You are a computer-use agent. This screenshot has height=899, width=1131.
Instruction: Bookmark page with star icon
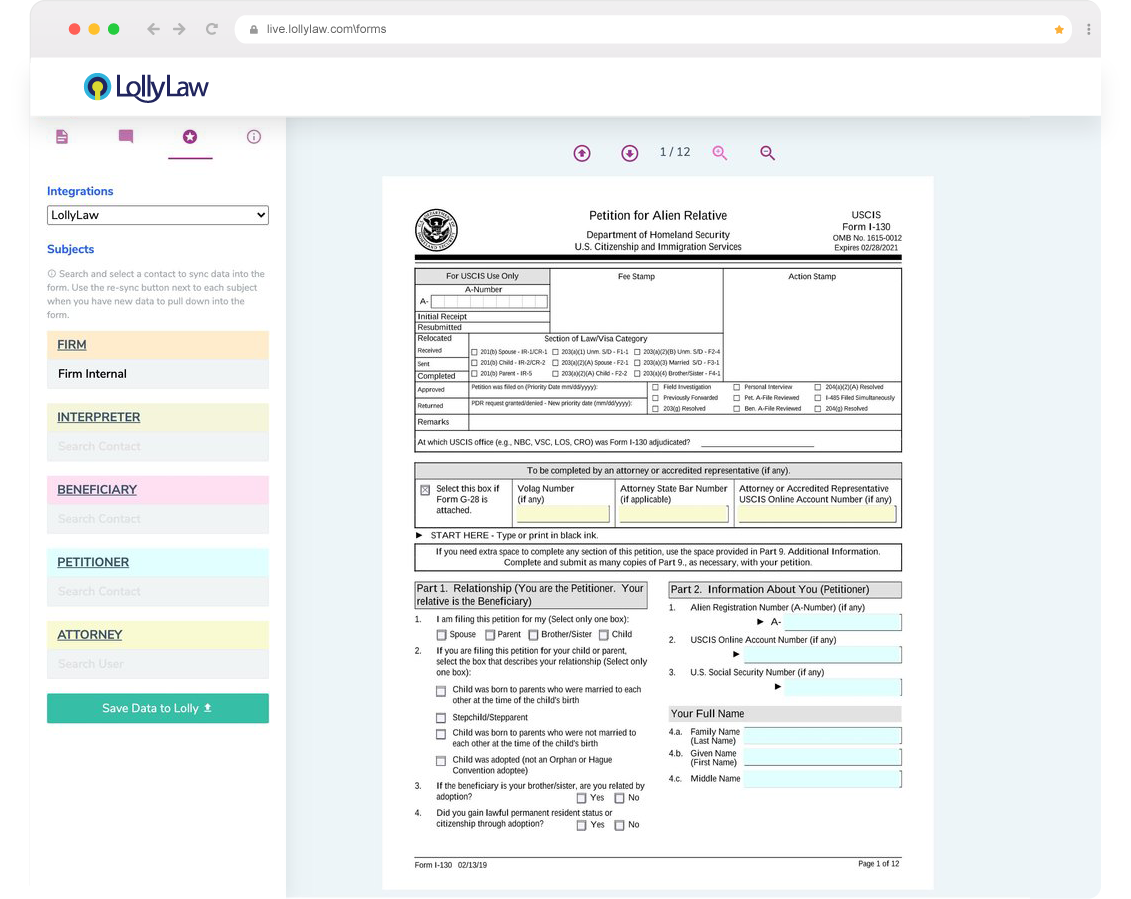(x=1059, y=30)
